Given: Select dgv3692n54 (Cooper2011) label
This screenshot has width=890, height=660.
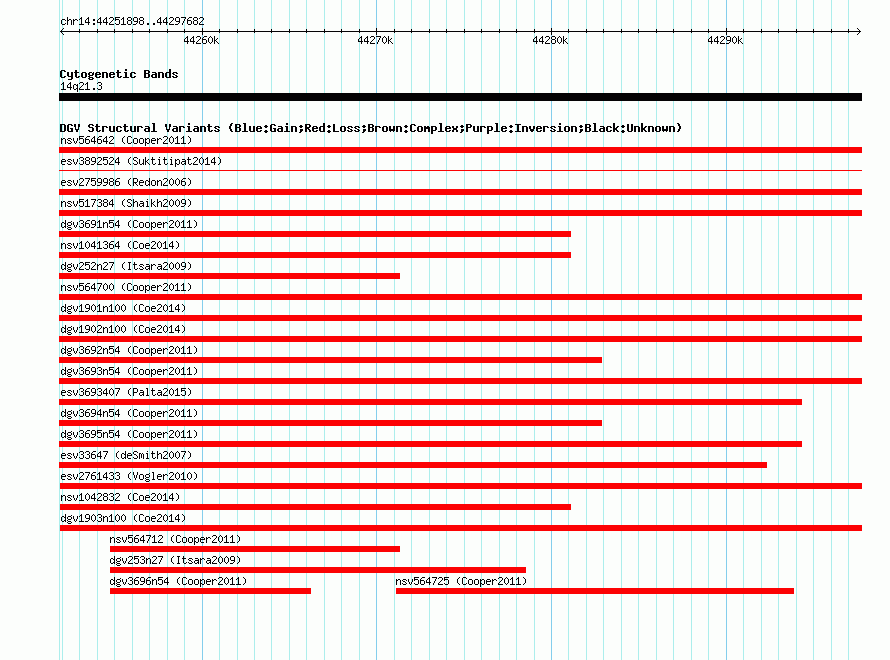Looking at the screenshot, I should pos(129,350).
